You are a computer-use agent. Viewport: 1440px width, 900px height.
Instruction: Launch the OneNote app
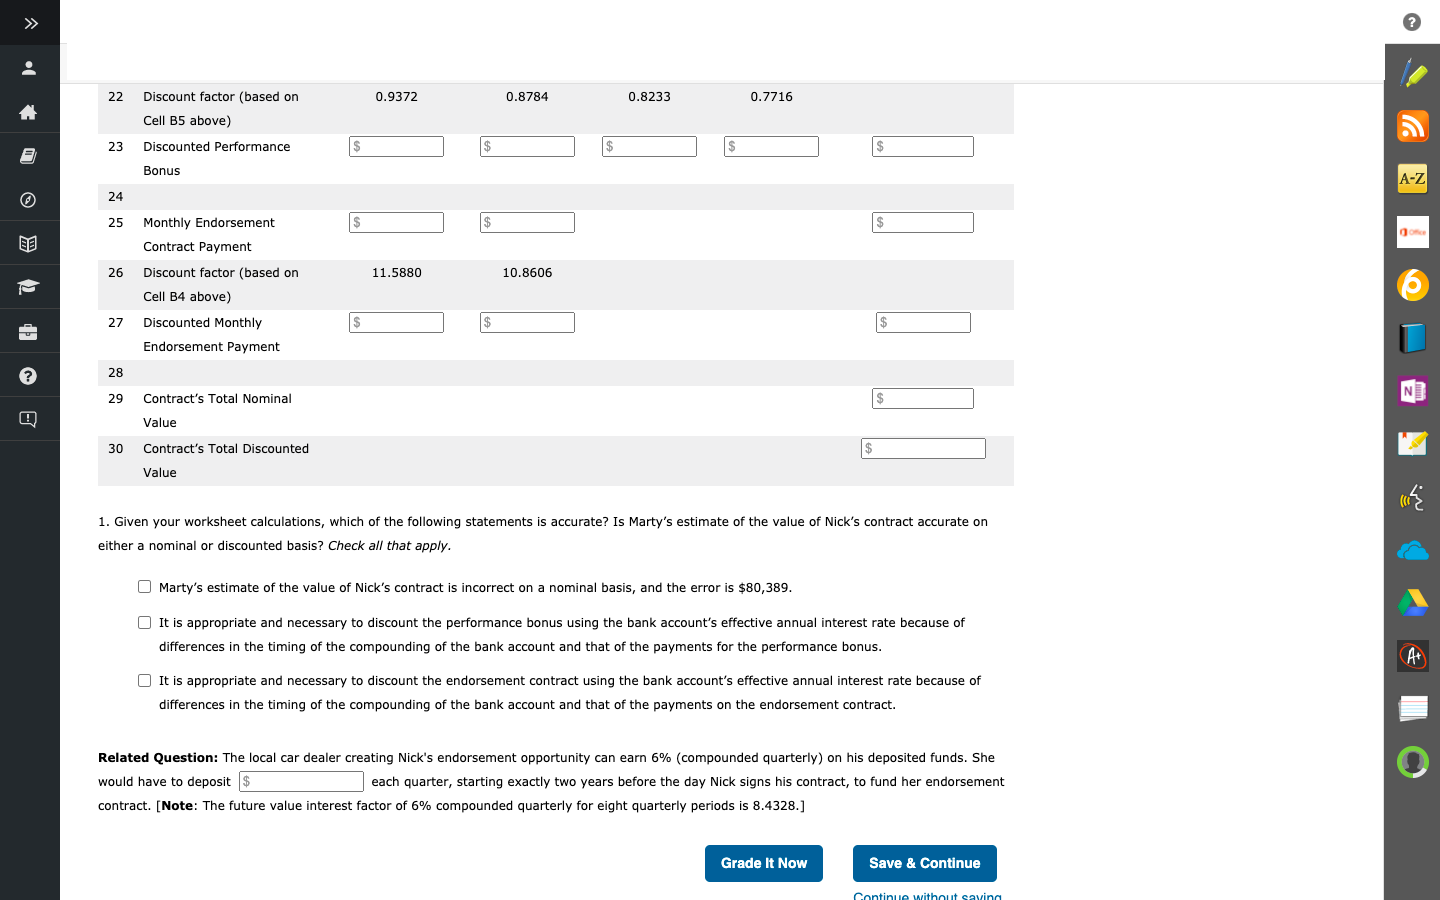tap(1413, 391)
